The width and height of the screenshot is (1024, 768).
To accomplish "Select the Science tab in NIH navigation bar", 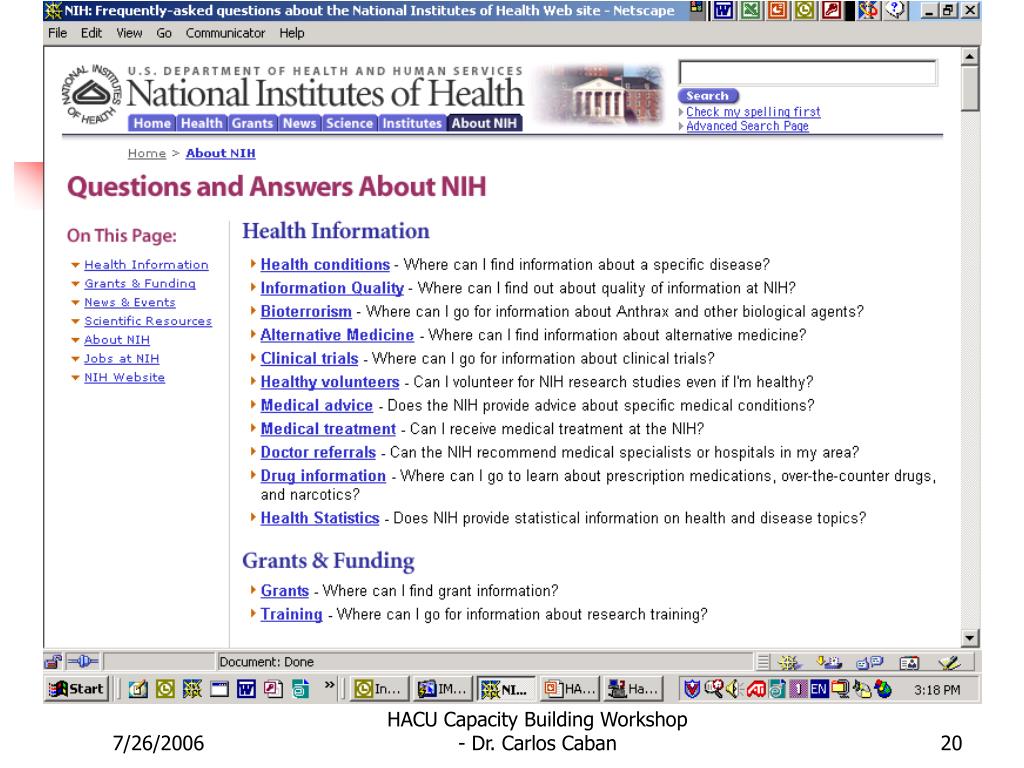I will (x=349, y=123).
